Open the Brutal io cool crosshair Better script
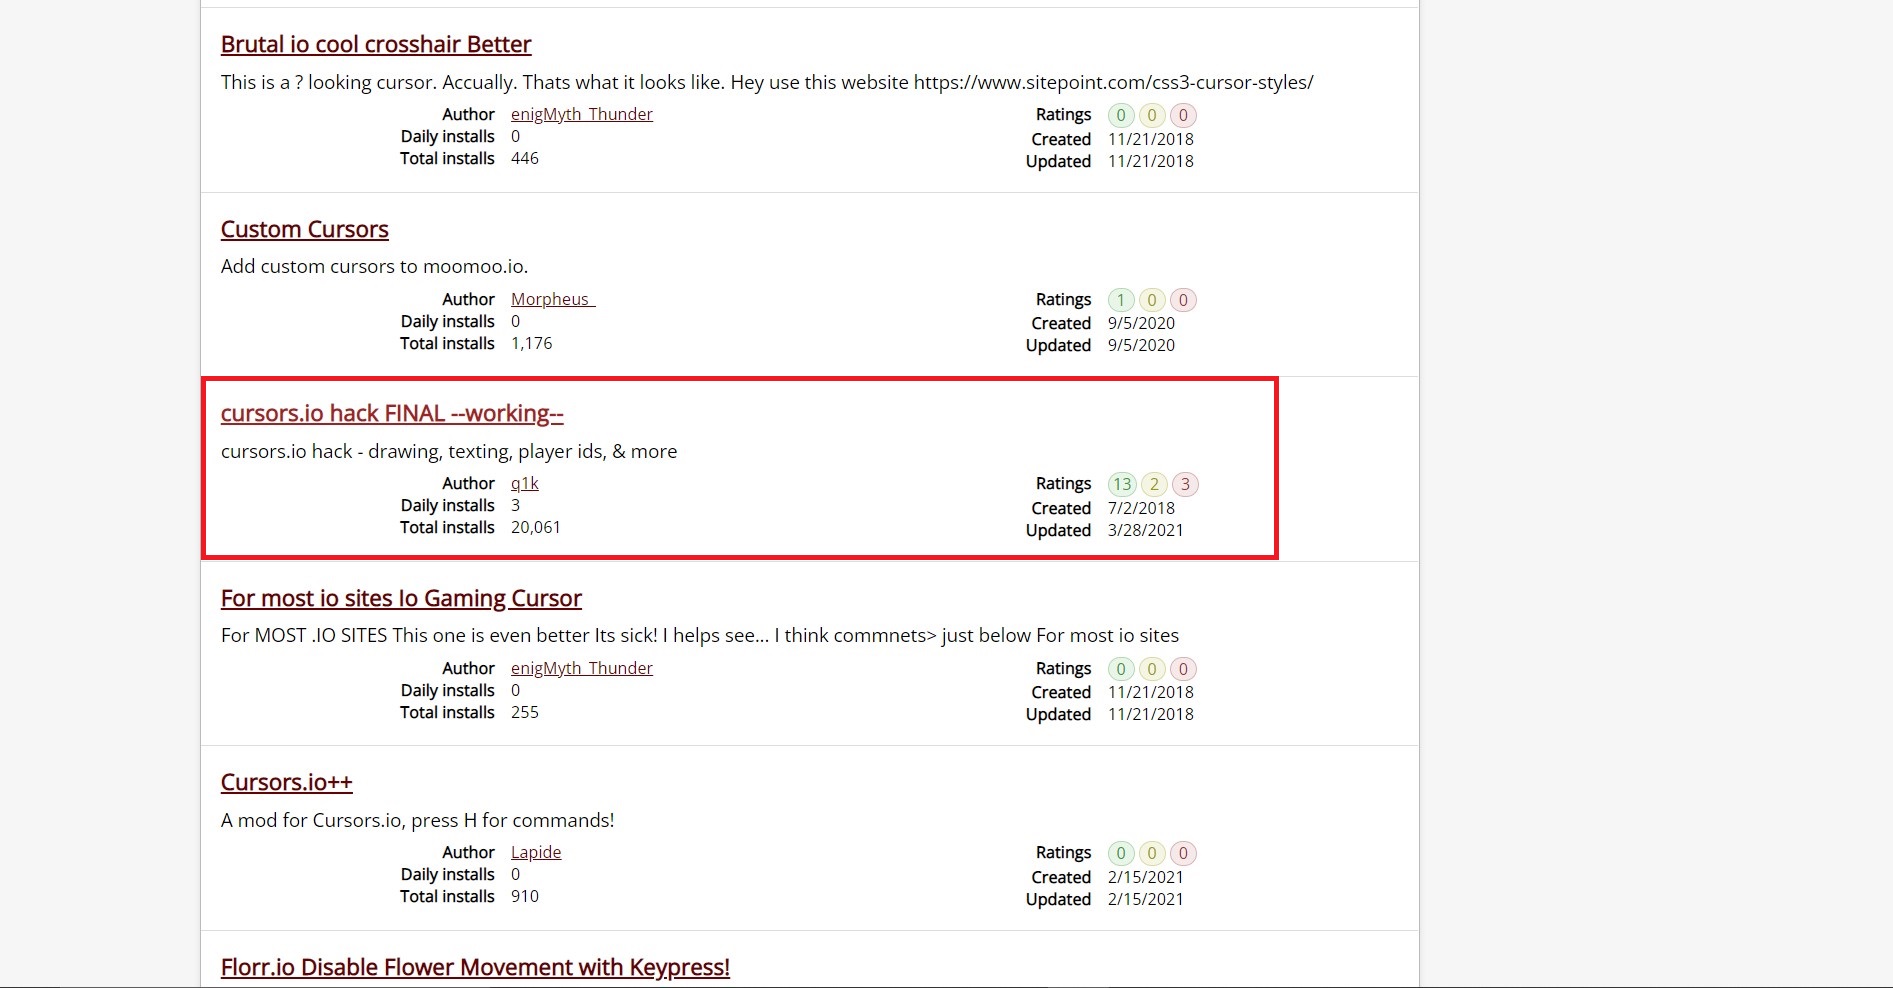The height and width of the screenshot is (988, 1893). click(375, 45)
